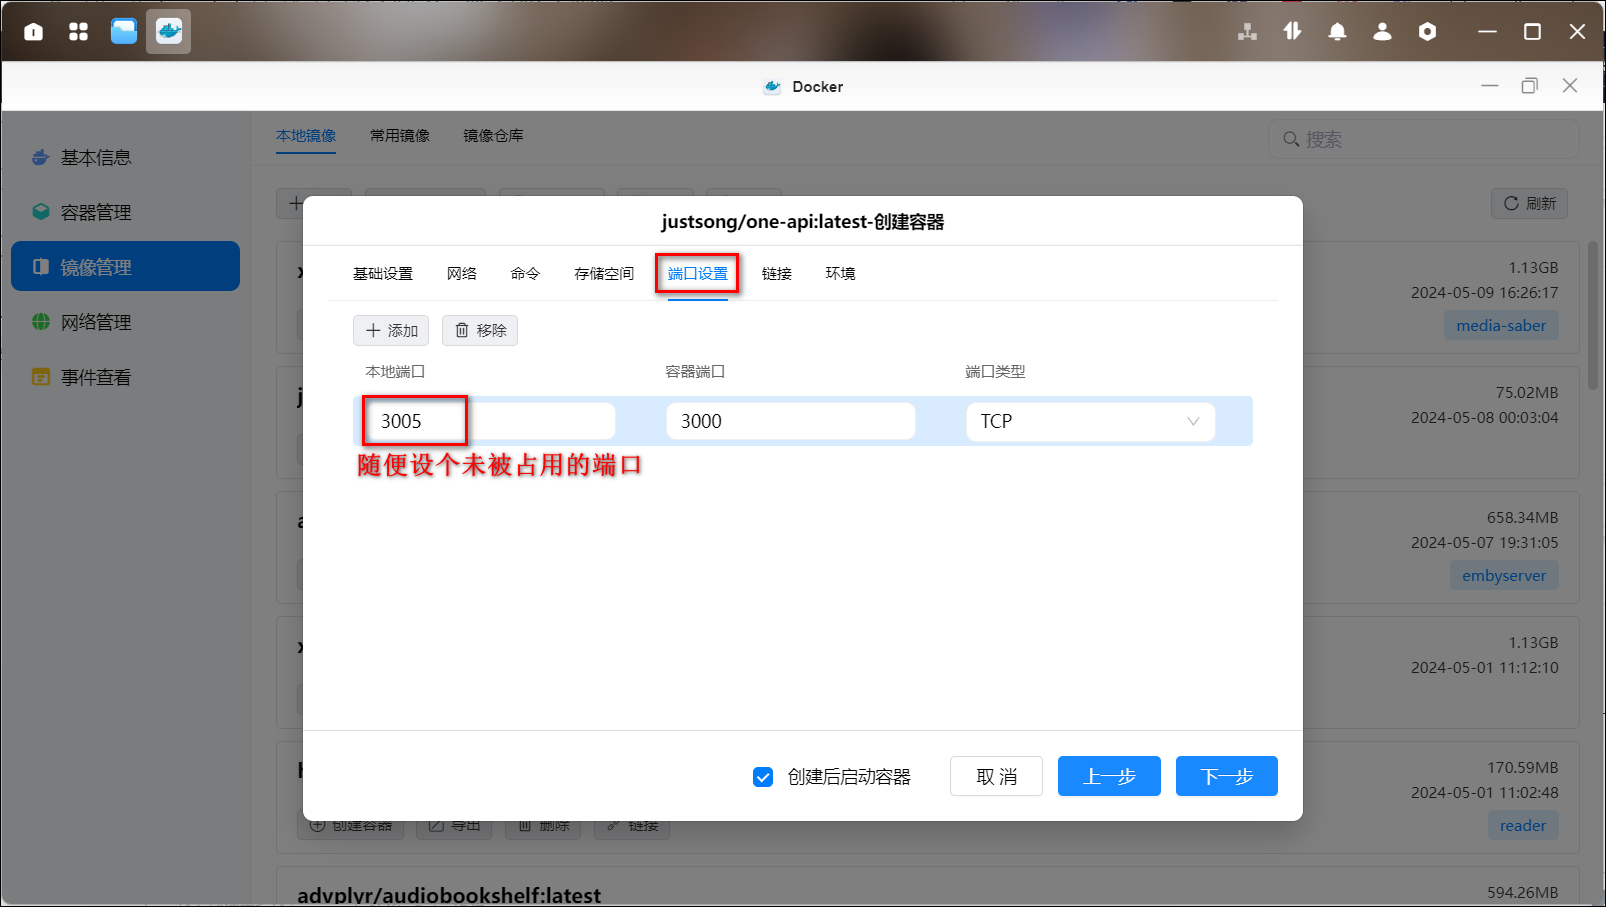Open the Docker app icon in top bar

point(168,32)
